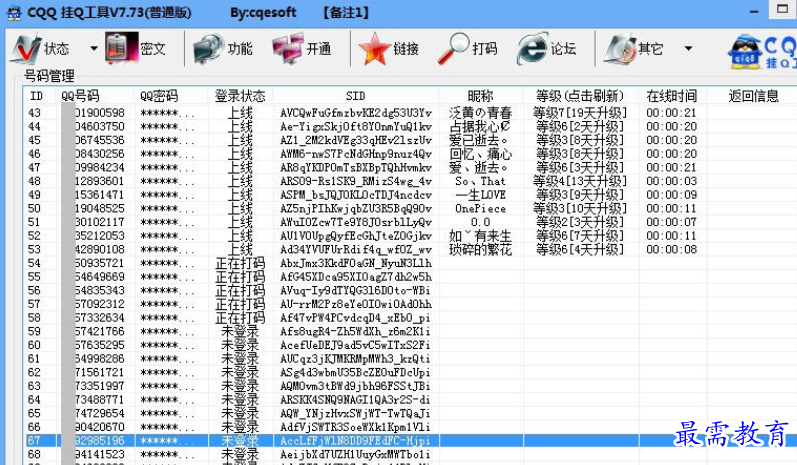This screenshot has width=797, height=465.
Task: Select row 60 number 57635295
Action: coord(100,346)
